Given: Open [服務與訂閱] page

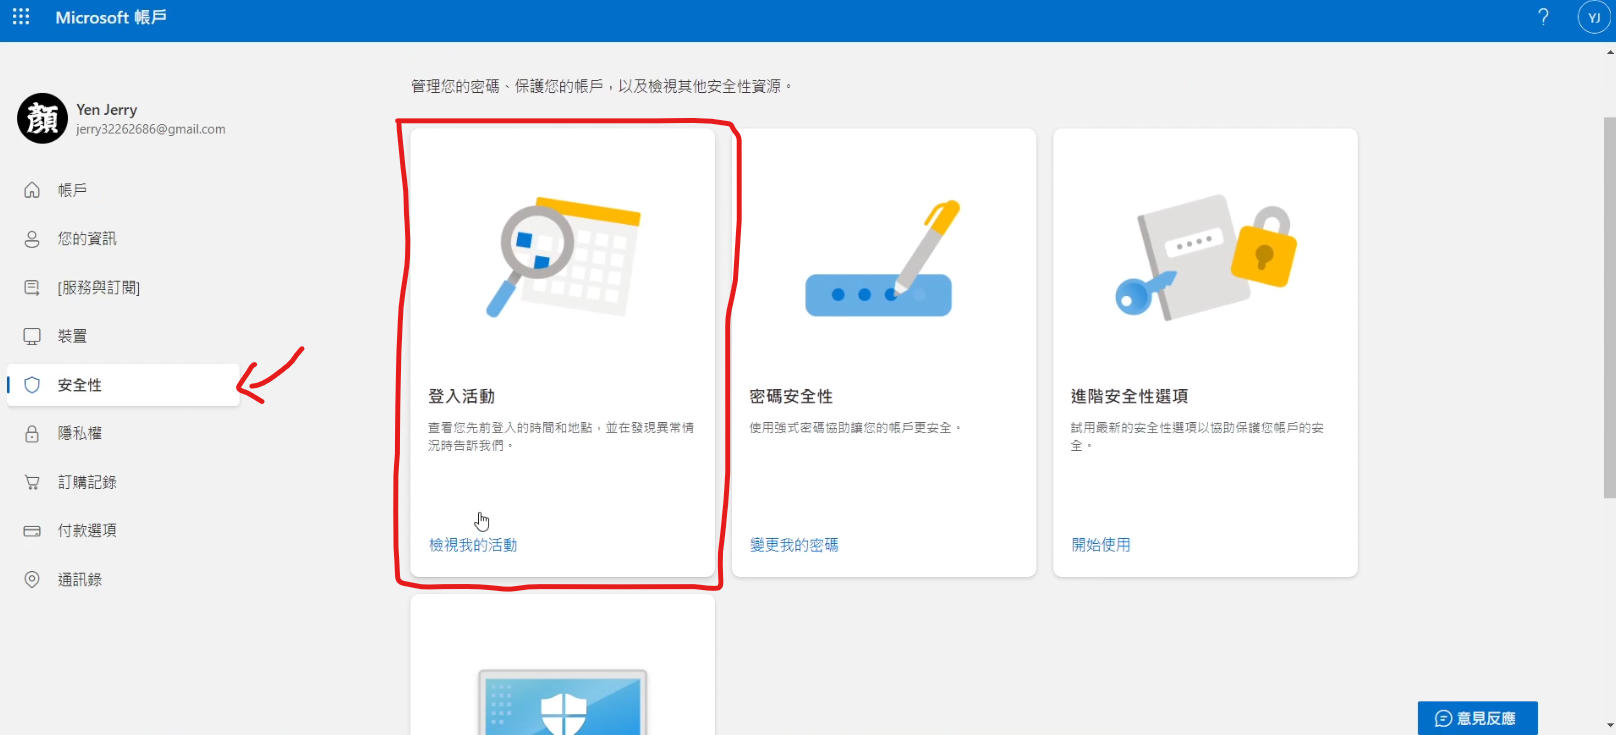Looking at the screenshot, I should [x=123, y=287].
